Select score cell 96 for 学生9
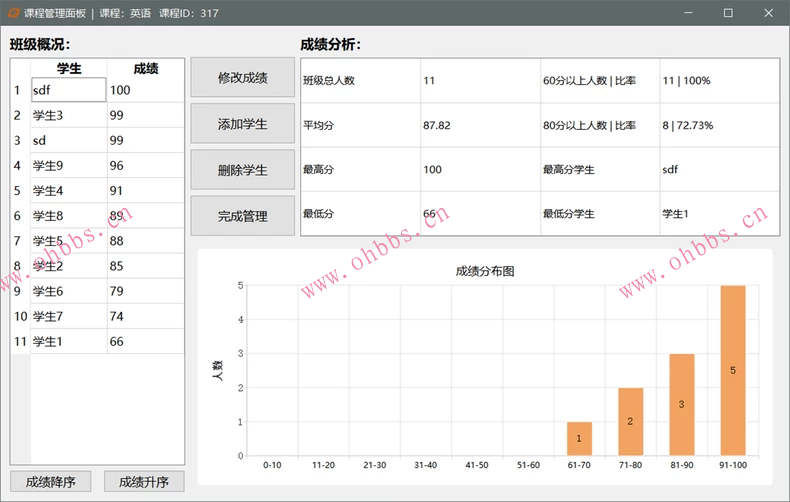 point(146,165)
